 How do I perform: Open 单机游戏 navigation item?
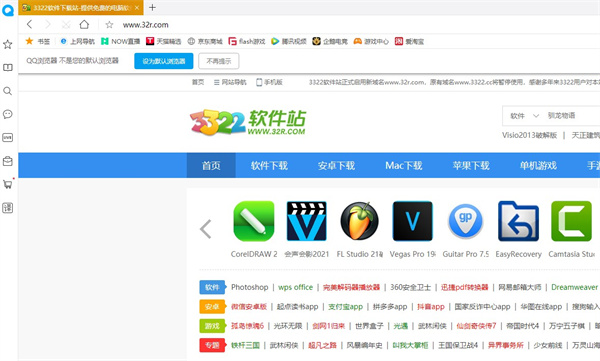pos(538,165)
